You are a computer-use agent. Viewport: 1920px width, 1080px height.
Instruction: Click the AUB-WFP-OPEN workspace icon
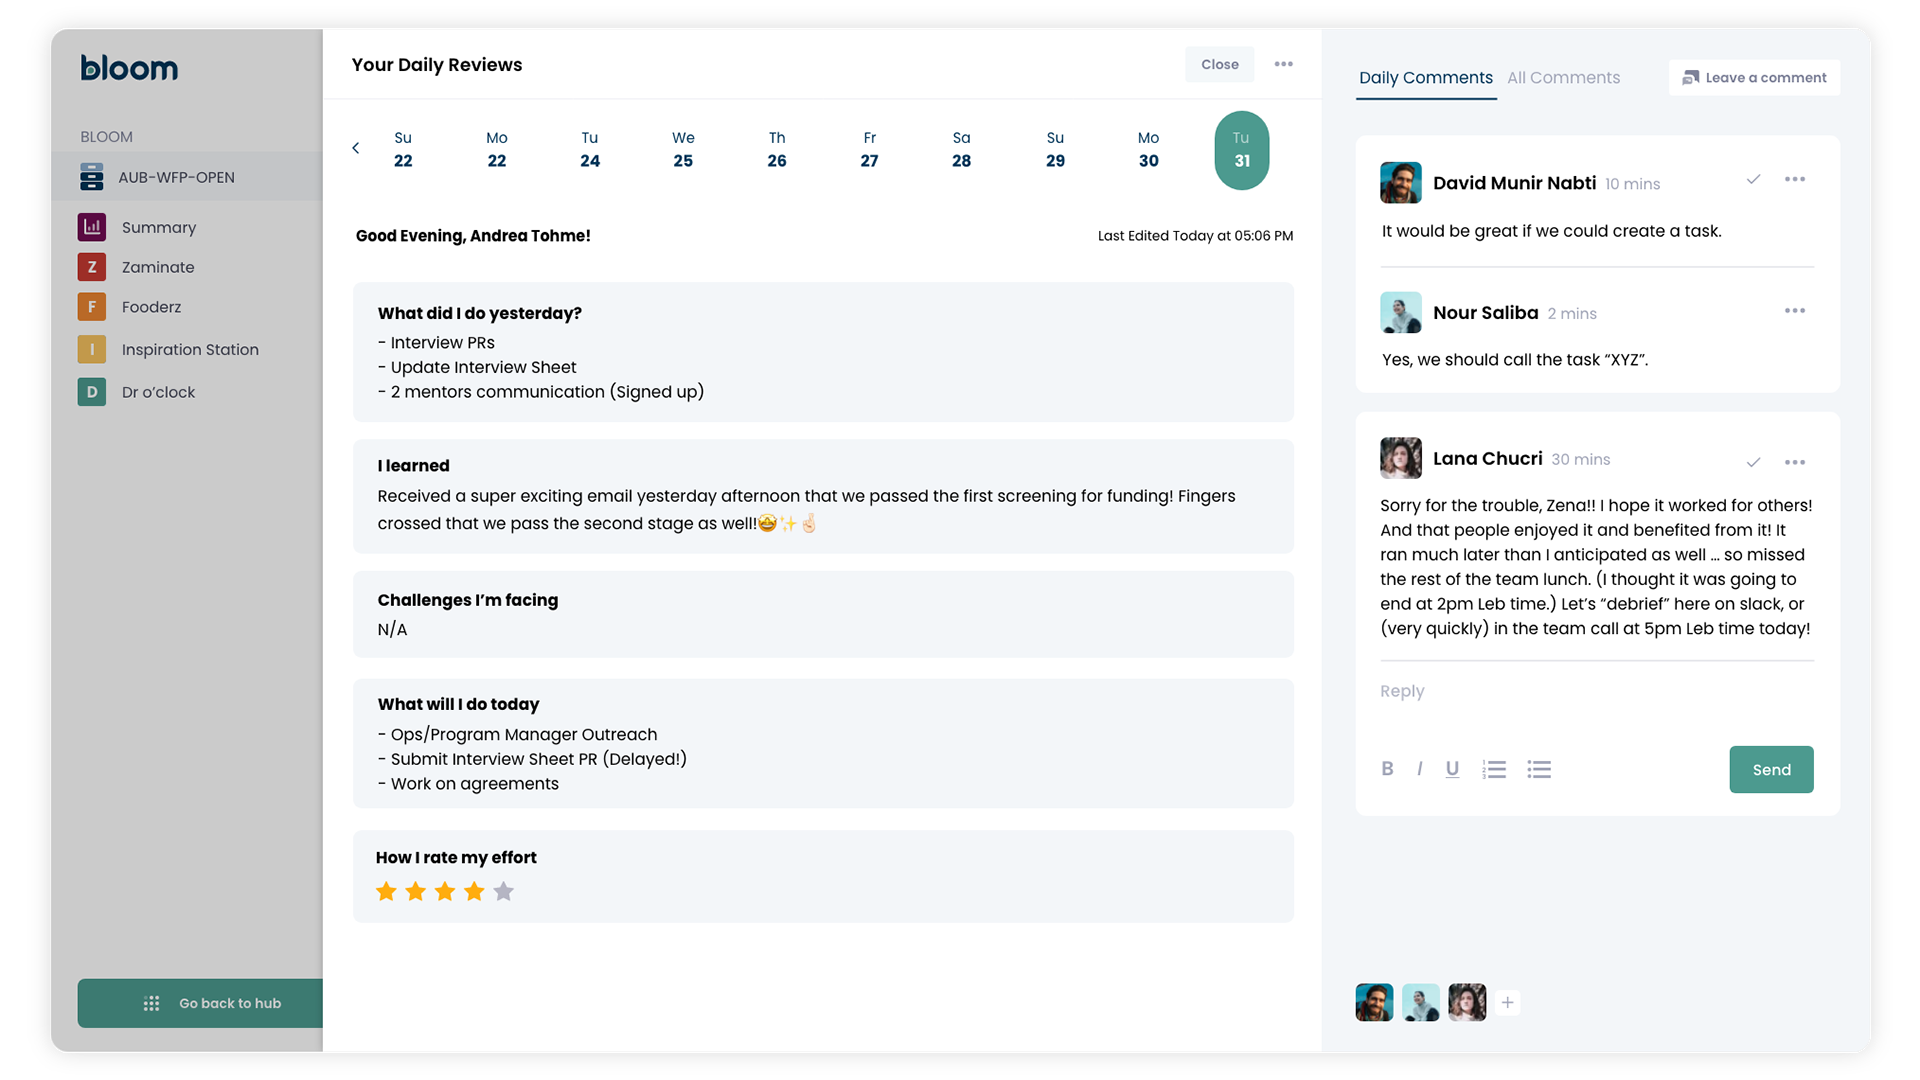[x=92, y=177]
